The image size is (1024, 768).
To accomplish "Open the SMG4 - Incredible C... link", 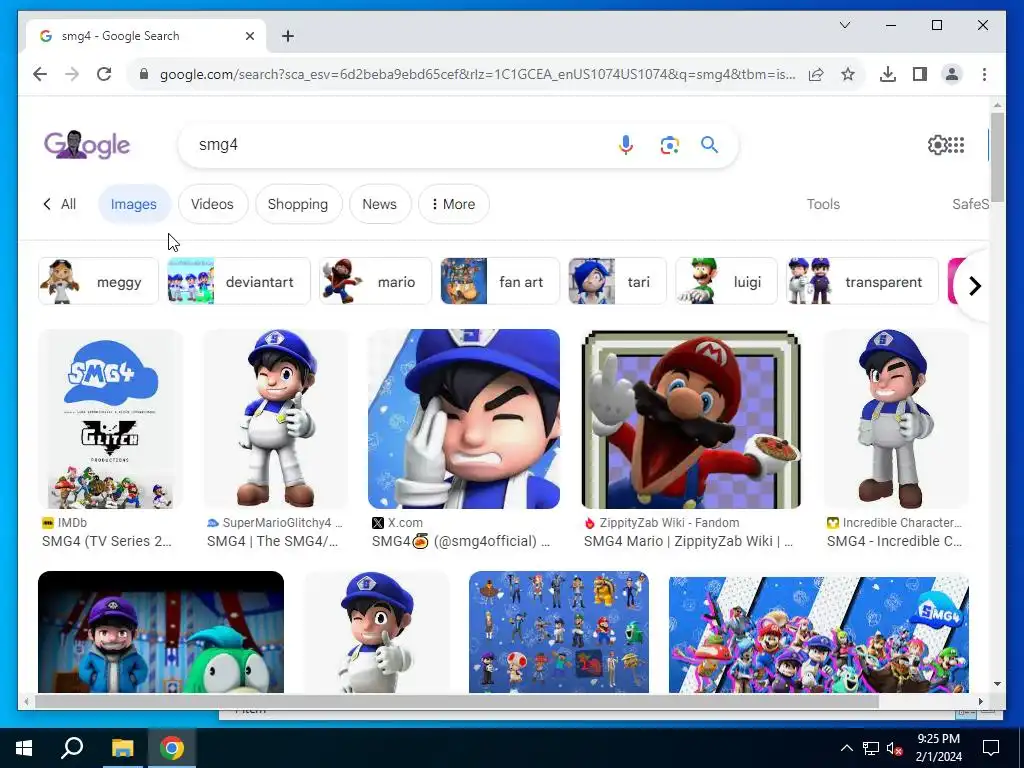I will coord(894,541).
